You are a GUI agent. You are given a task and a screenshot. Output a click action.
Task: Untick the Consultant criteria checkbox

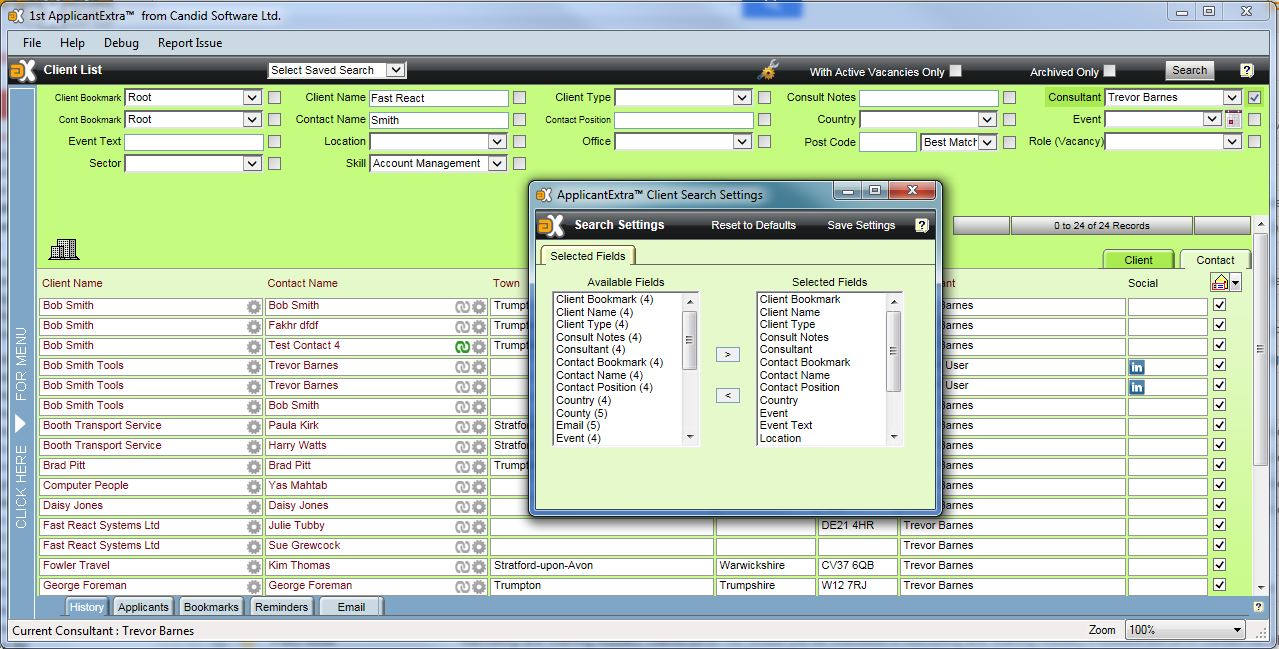[x=1254, y=98]
